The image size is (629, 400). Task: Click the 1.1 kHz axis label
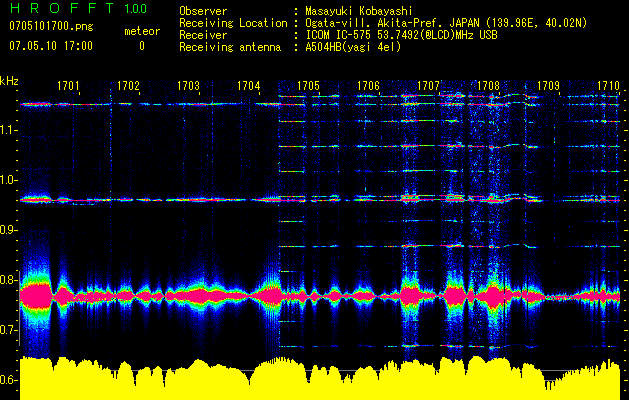8,130
